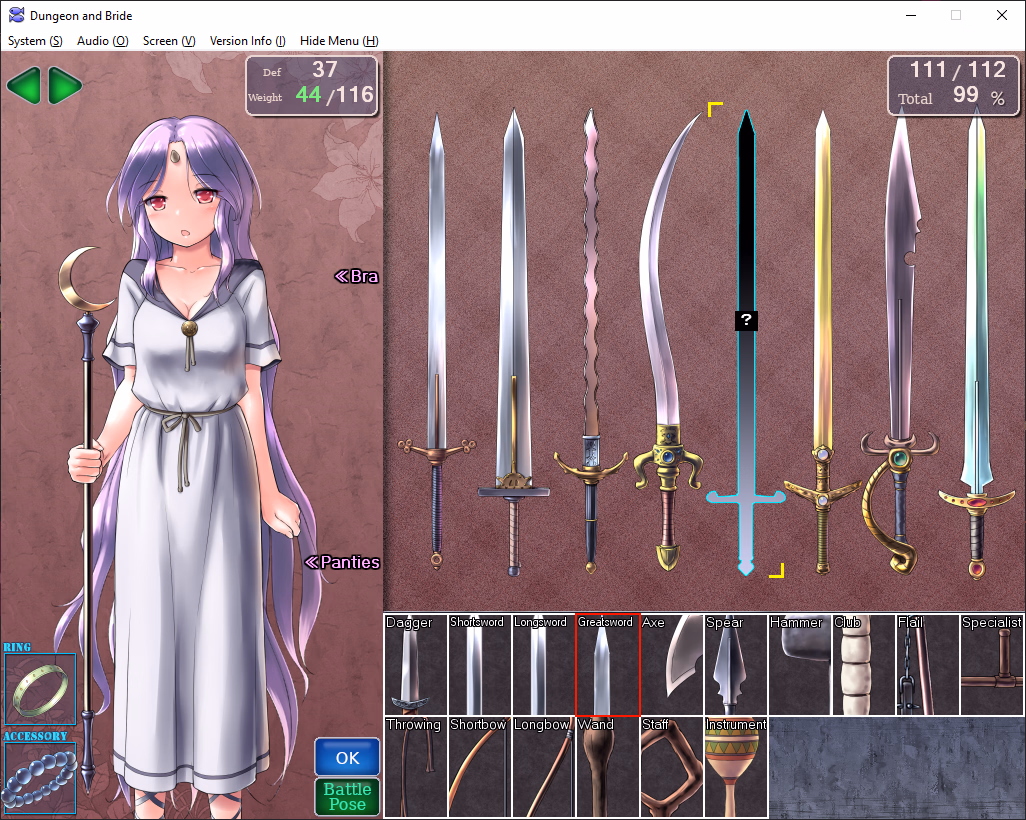Open the Audio menu
The height and width of the screenshot is (820, 1026).
click(x=102, y=41)
